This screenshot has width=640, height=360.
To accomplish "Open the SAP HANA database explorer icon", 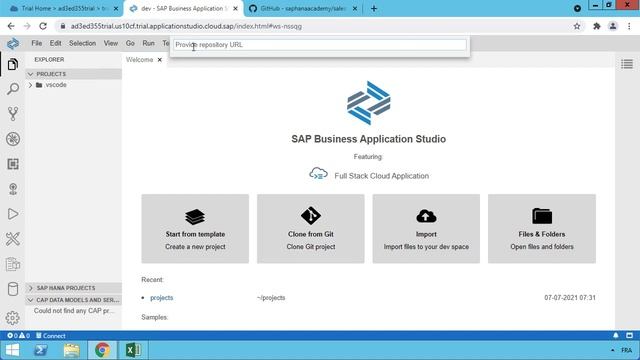I will pyautogui.click(x=13, y=289).
